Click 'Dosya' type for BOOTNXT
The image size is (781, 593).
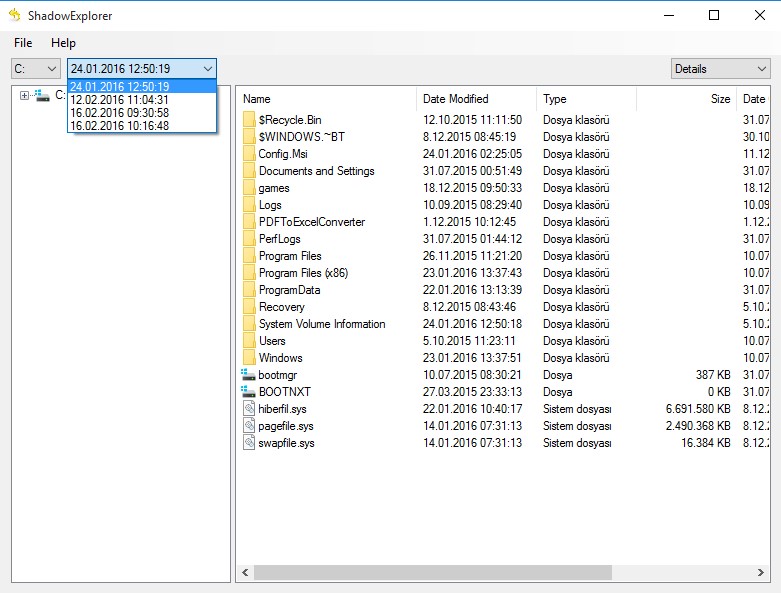[x=557, y=392]
